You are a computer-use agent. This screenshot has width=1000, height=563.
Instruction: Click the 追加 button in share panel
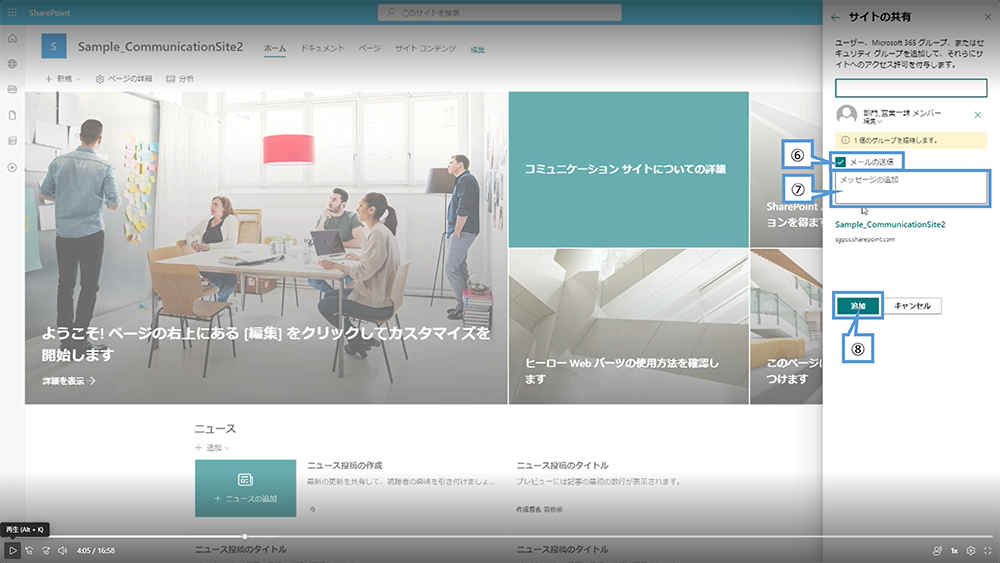[x=858, y=306]
